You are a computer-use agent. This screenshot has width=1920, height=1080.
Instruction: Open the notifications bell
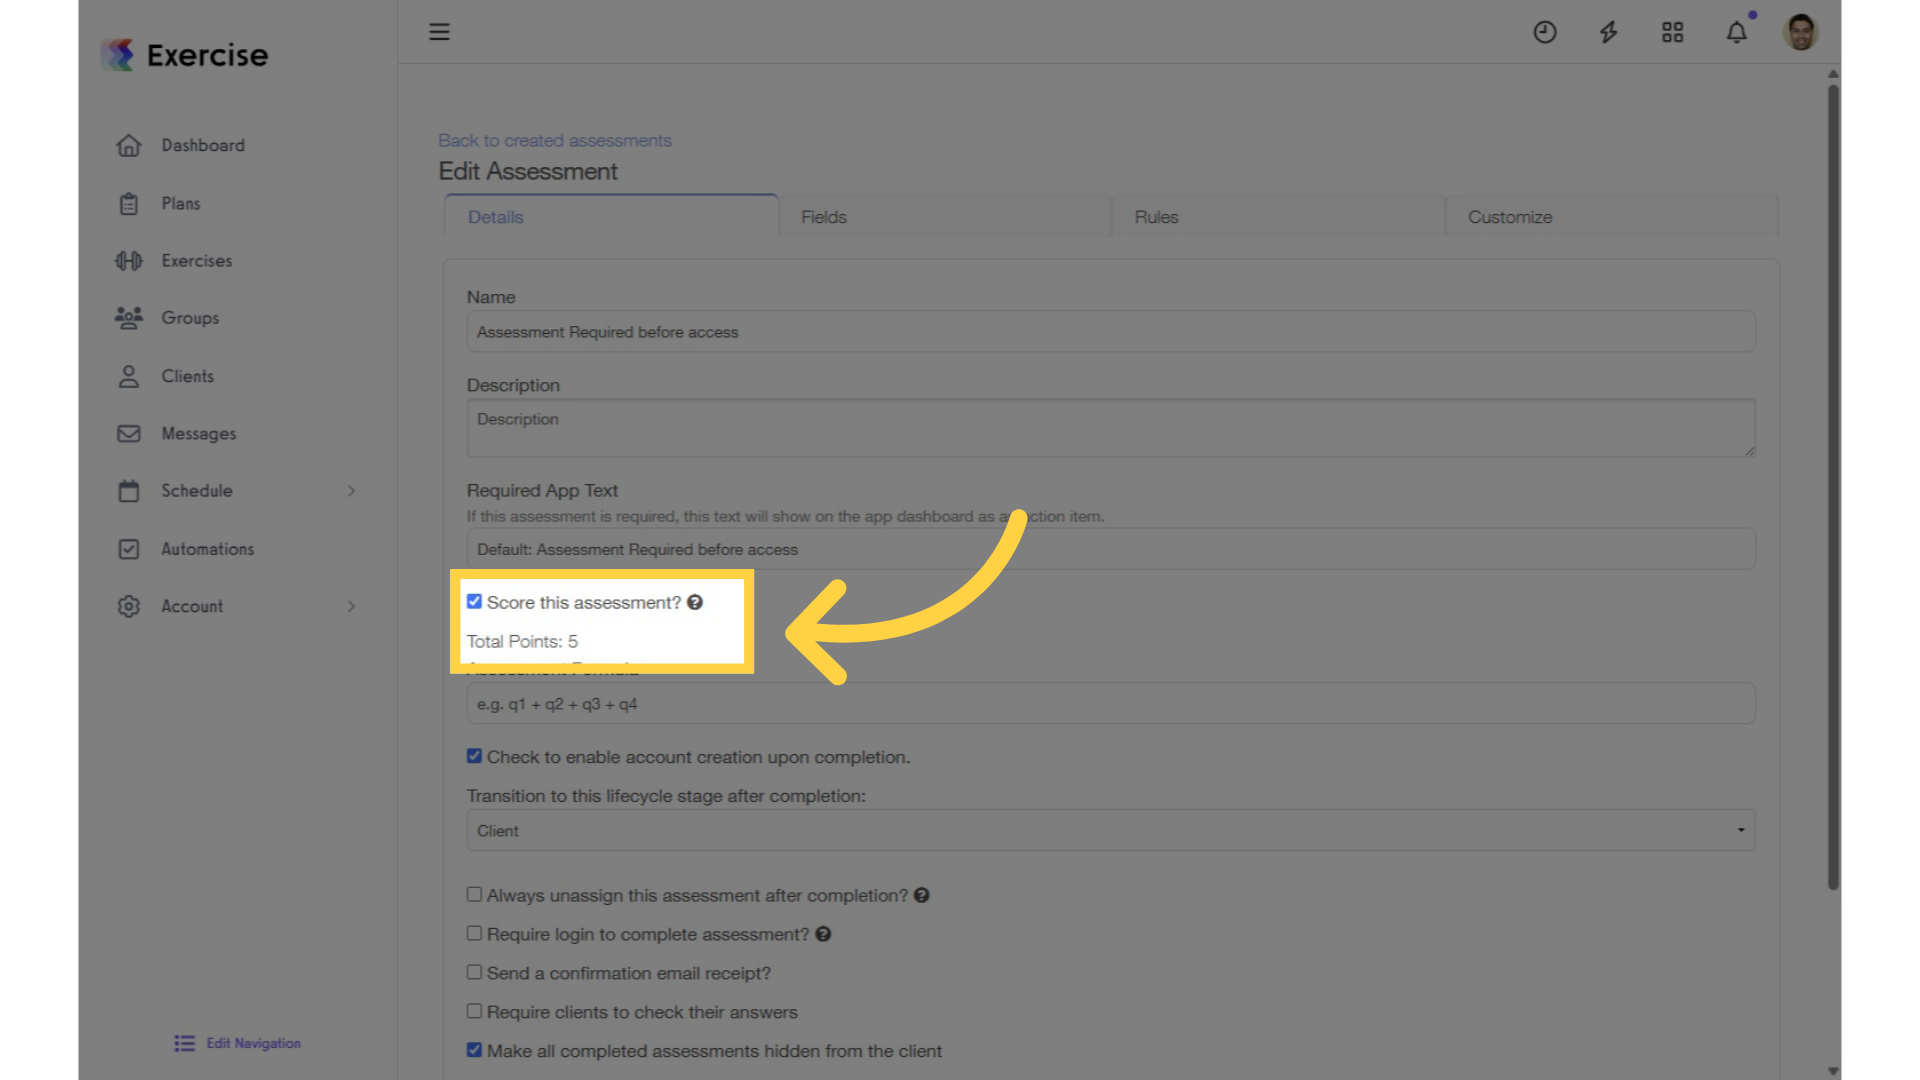(1737, 32)
